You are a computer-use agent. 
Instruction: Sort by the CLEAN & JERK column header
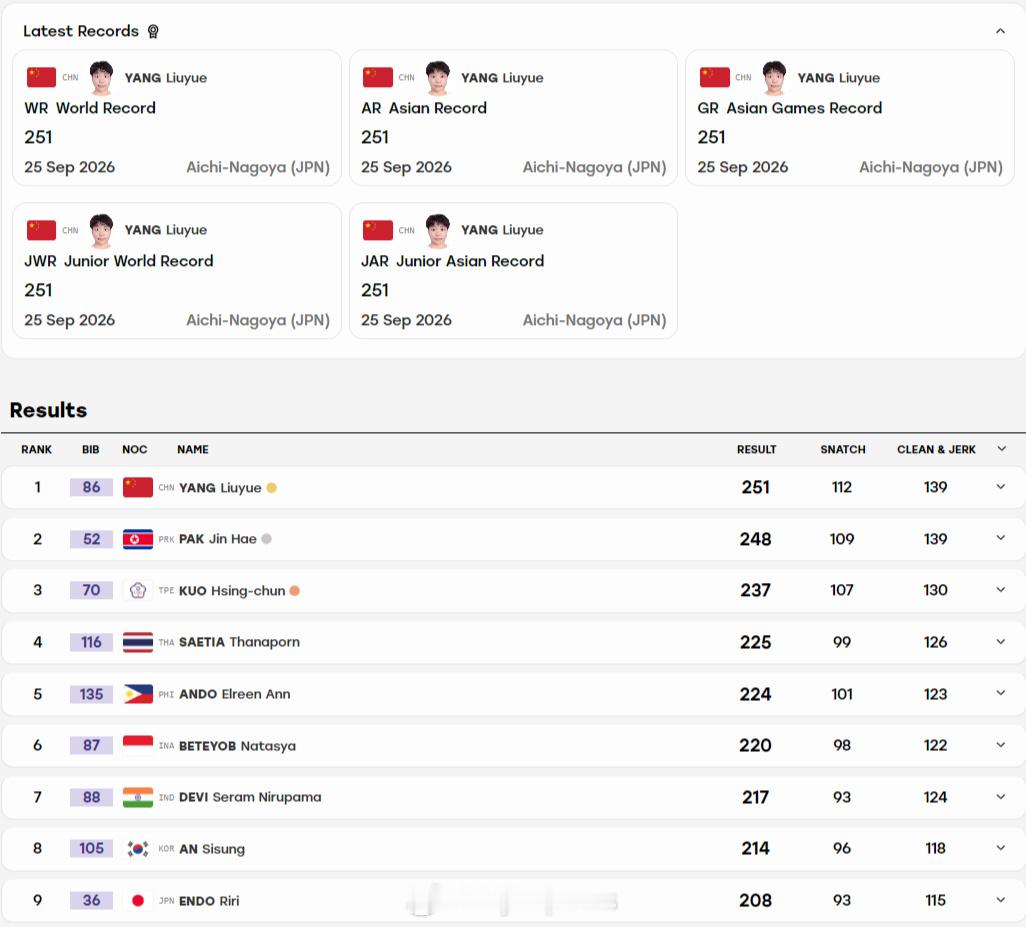[x=936, y=449]
